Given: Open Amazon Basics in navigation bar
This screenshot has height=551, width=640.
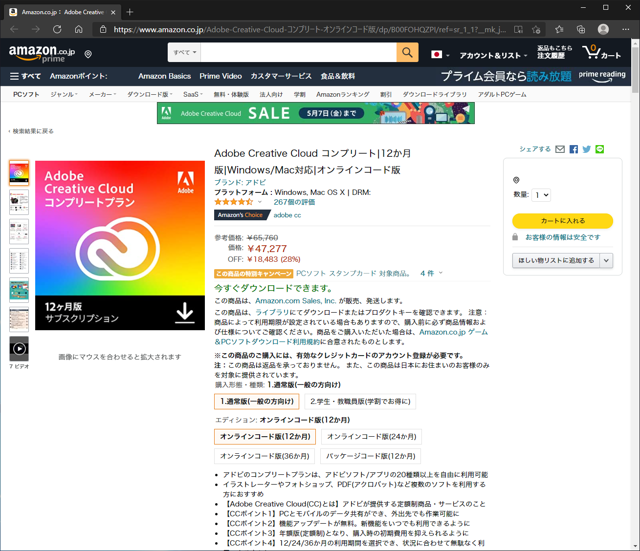Looking at the screenshot, I should (164, 76).
